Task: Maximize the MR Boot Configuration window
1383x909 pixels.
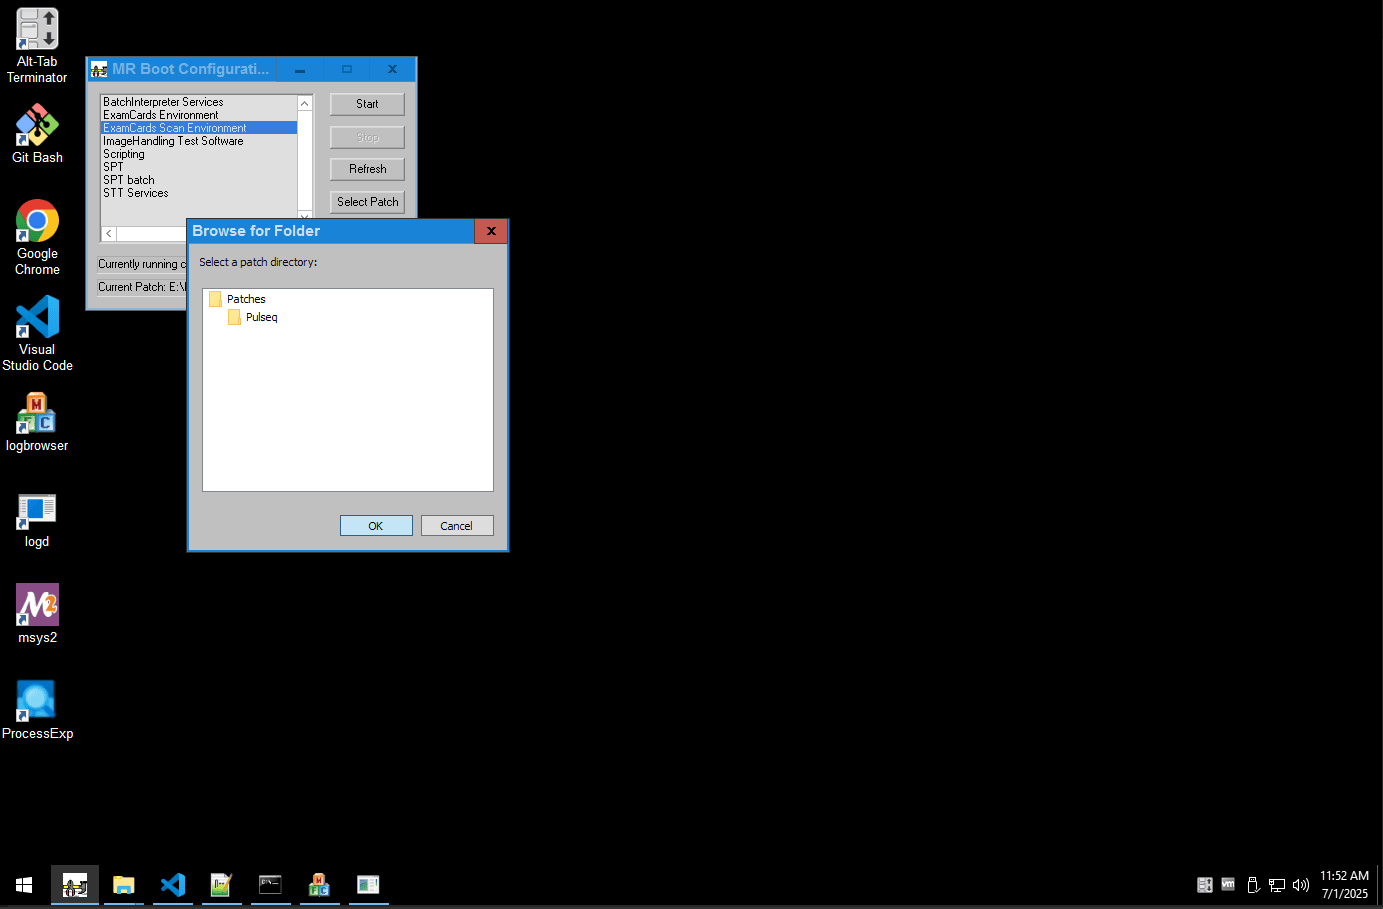Action: (347, 69)
